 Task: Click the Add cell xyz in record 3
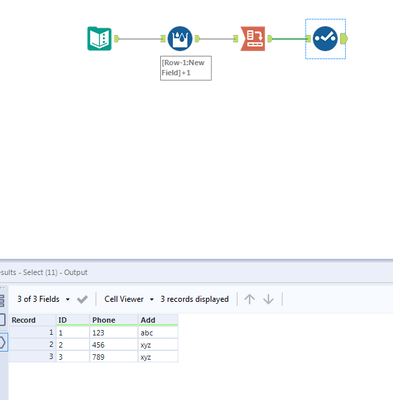click(x=158, y=357)
